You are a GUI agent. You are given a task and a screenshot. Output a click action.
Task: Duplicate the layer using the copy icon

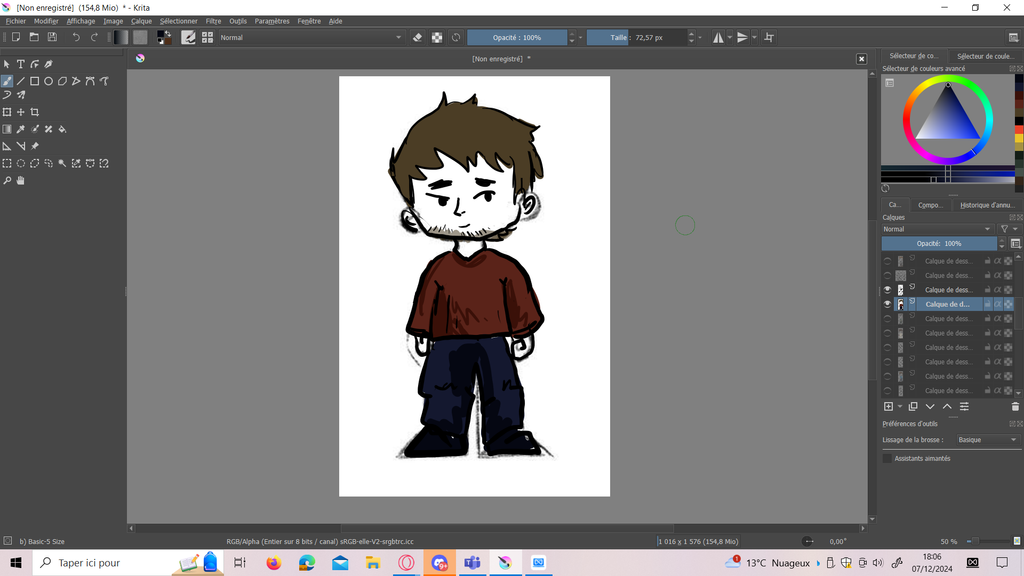[x=913, y=407]
